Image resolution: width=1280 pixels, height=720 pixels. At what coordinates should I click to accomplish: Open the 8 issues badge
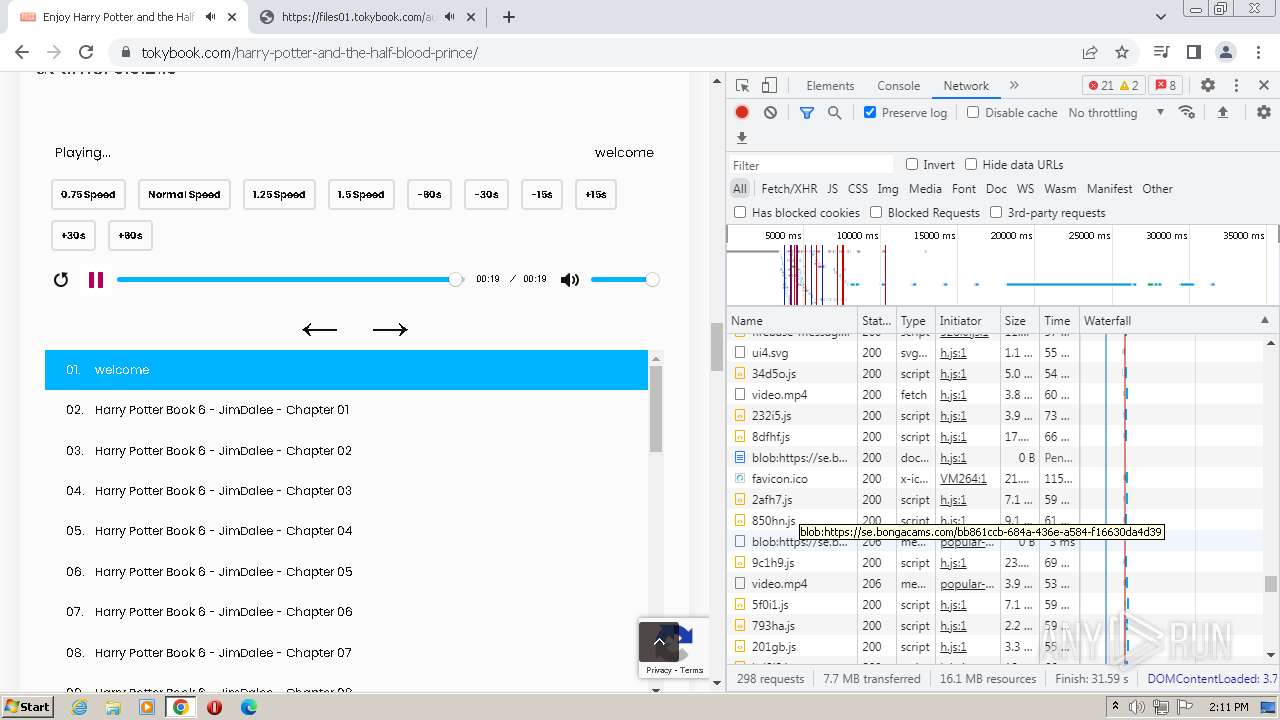pyautogui.click(x=1164, y=86)
